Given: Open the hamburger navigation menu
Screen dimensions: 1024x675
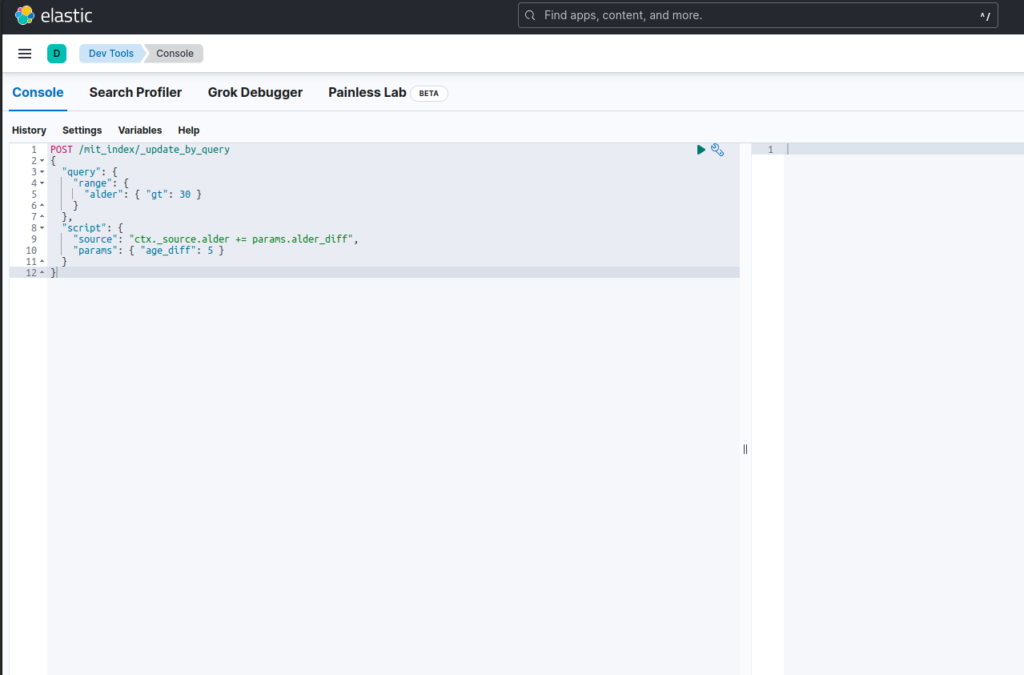Looking at the screenshot, I should tap(25, 53).
